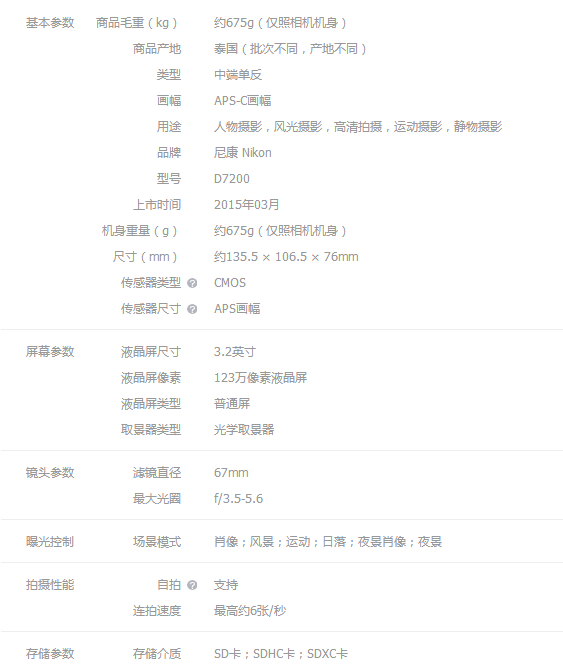Click the brand value 尼康 Nikon
The width and height of the screenshot is (563, 672).
243,153
